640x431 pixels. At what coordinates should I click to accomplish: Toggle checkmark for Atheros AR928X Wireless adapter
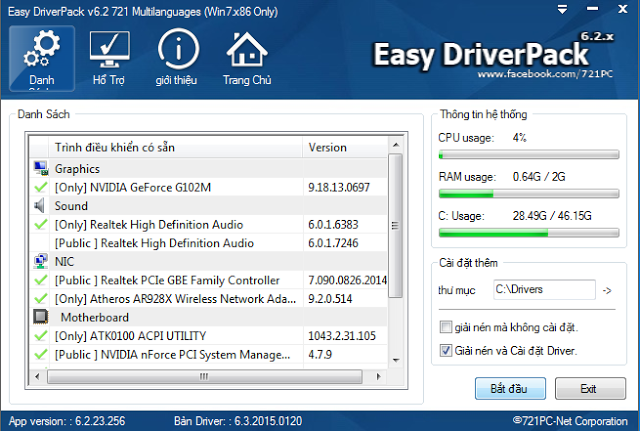pyautogui.click(x=40, y=299)
